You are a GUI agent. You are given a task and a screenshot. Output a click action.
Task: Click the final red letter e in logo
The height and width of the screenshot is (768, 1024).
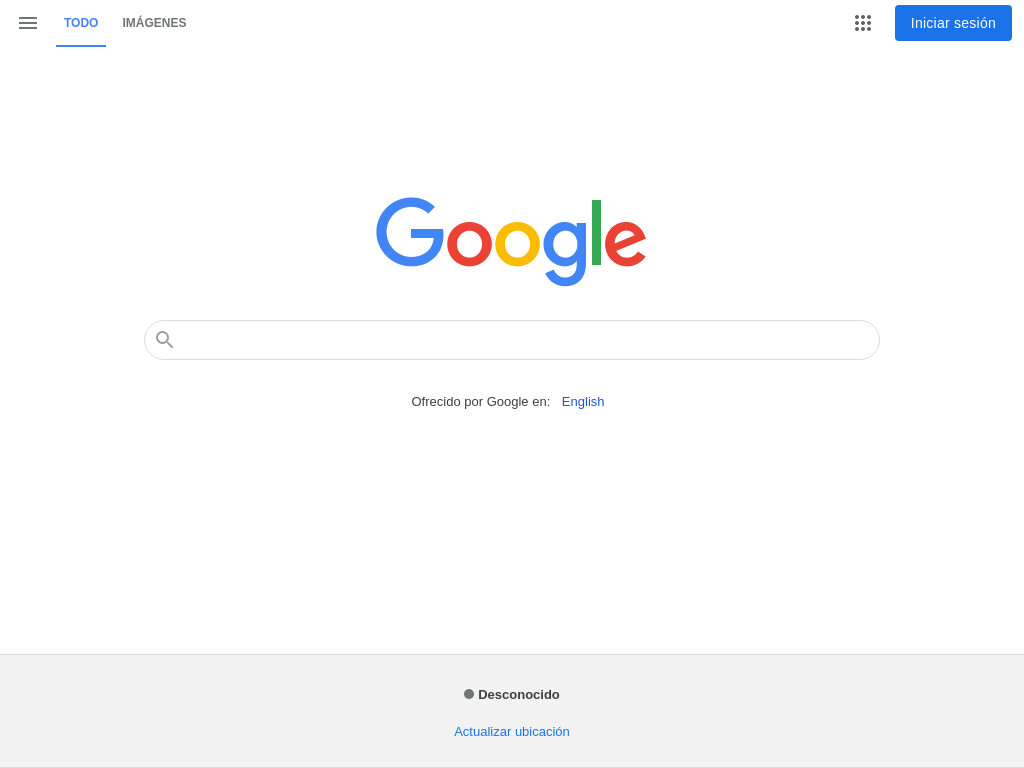[x=626, y=244]
